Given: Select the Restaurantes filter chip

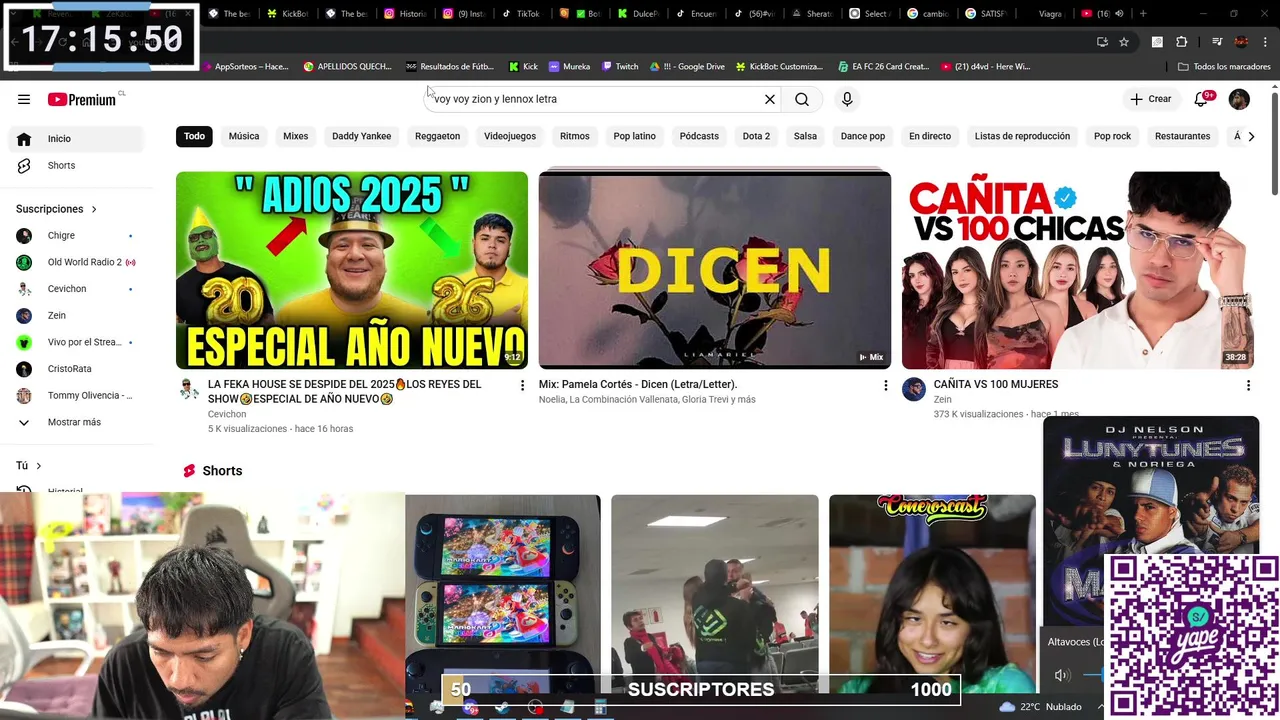Looking at the screenshot, I should [x=1182, y=136].
